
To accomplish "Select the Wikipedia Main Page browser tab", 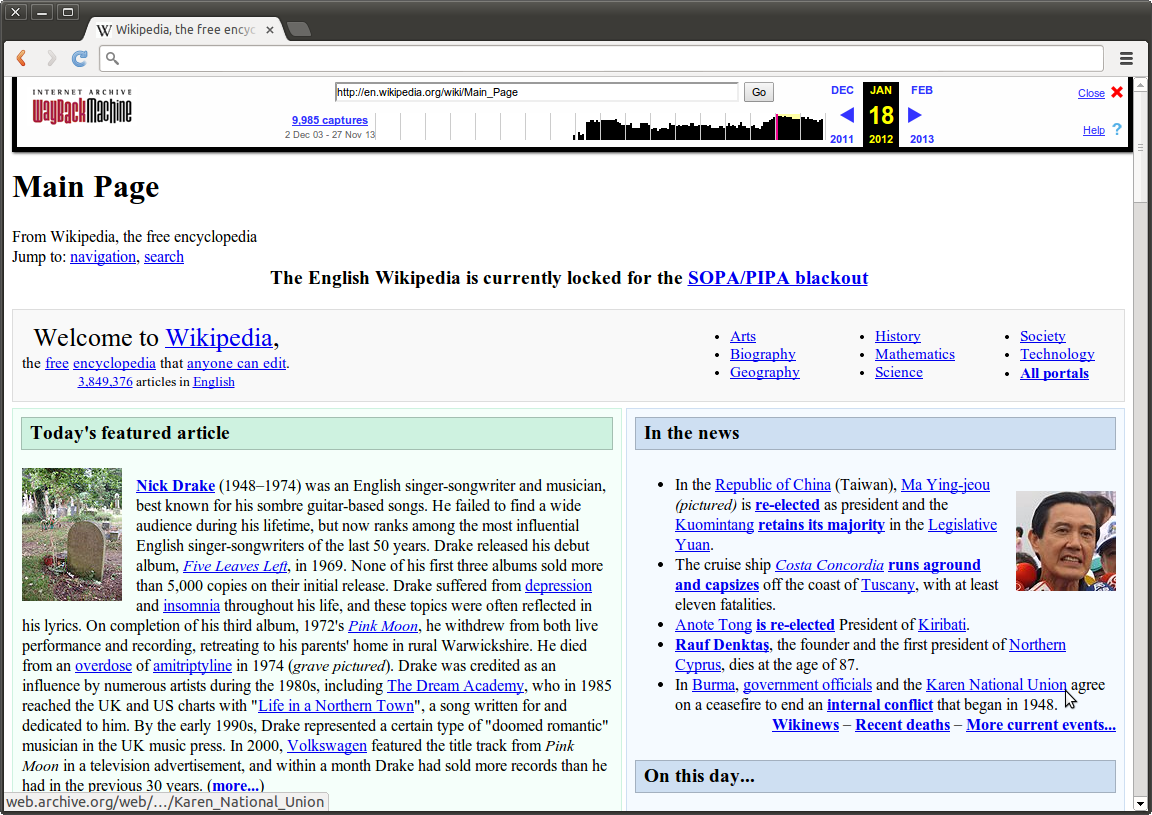I will pos(180,30).
